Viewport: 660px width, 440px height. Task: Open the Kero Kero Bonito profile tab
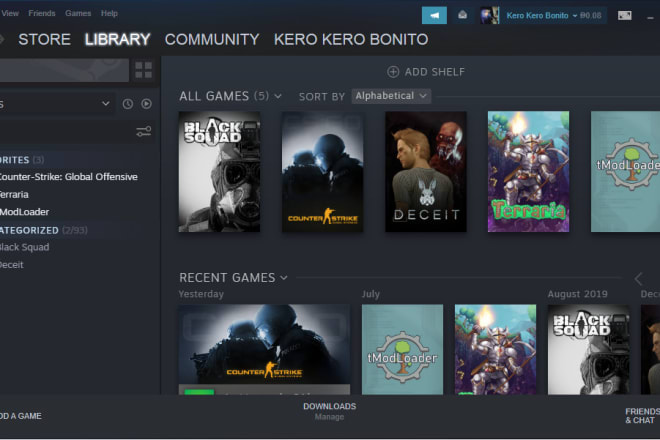point(351,40)
